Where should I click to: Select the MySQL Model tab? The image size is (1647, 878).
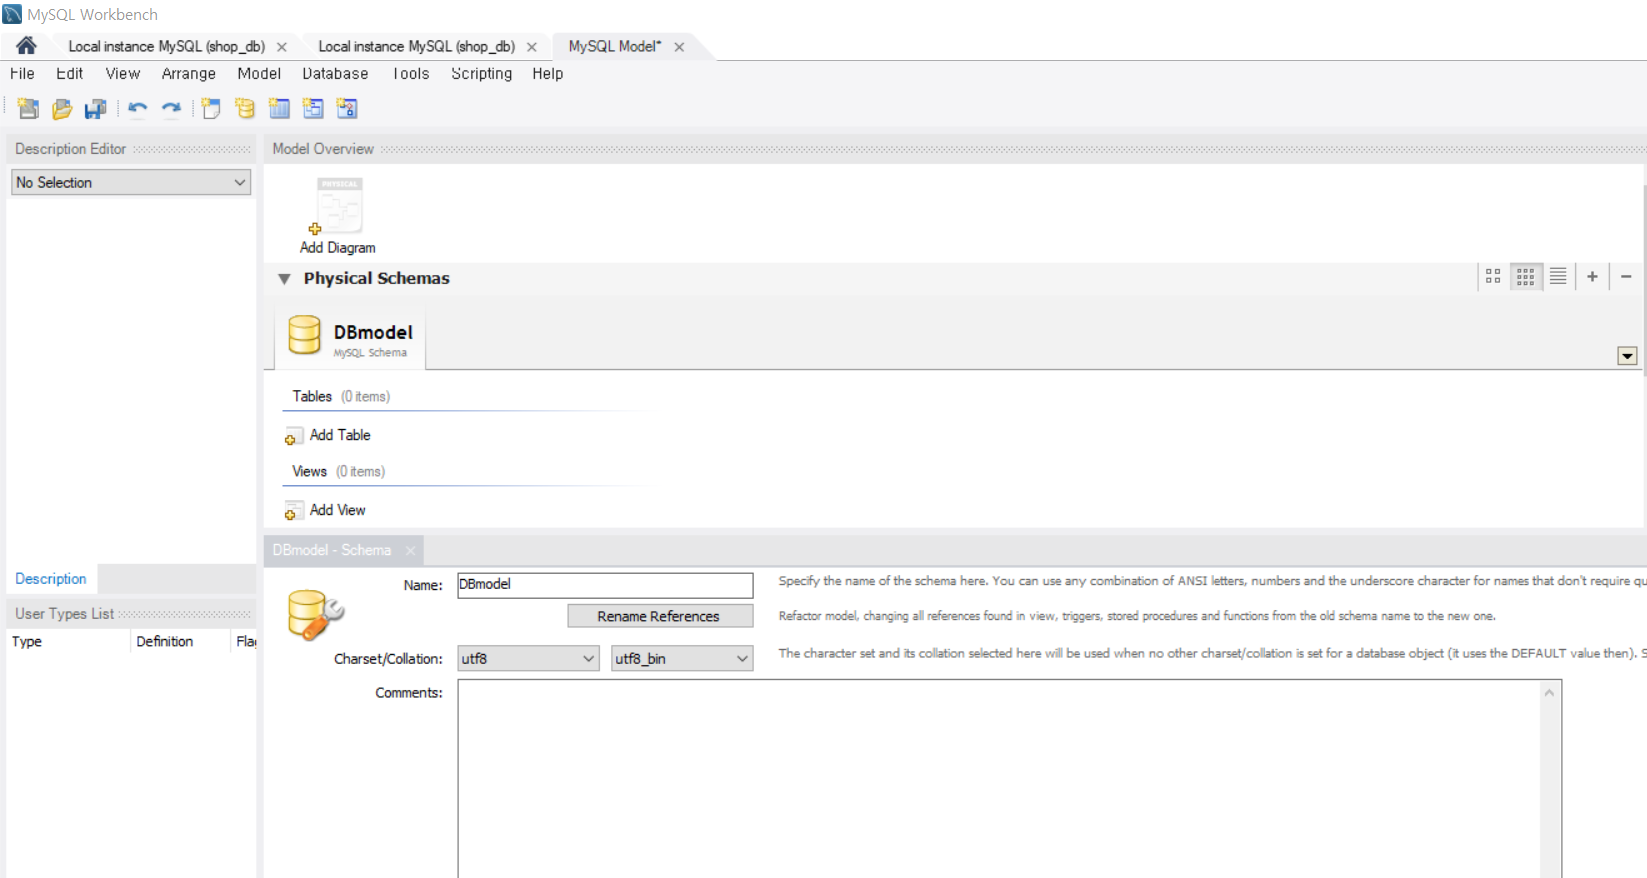click(615, 47)
